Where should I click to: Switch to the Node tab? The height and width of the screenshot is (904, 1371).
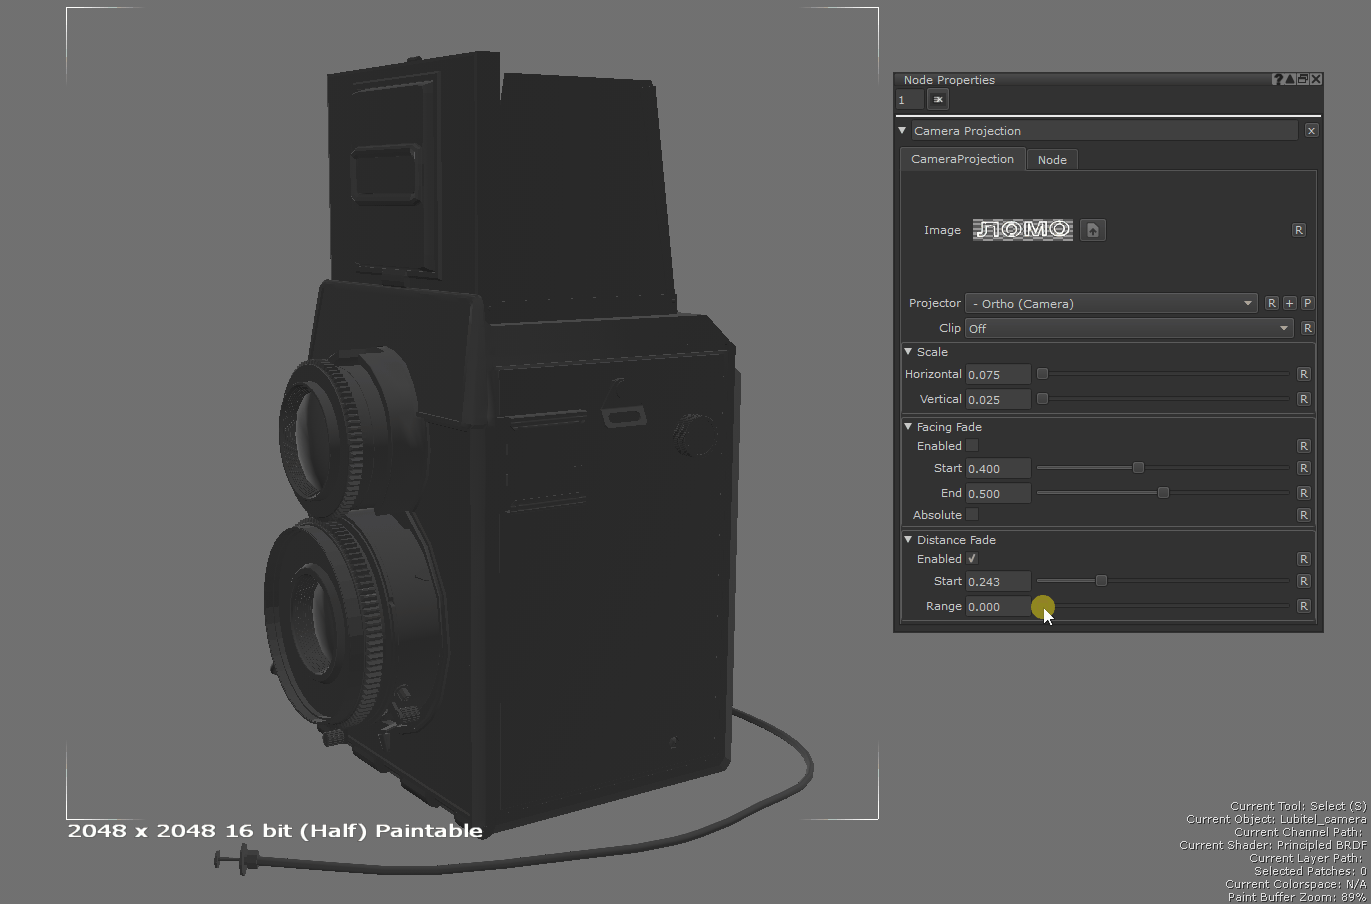point(1052,159)
